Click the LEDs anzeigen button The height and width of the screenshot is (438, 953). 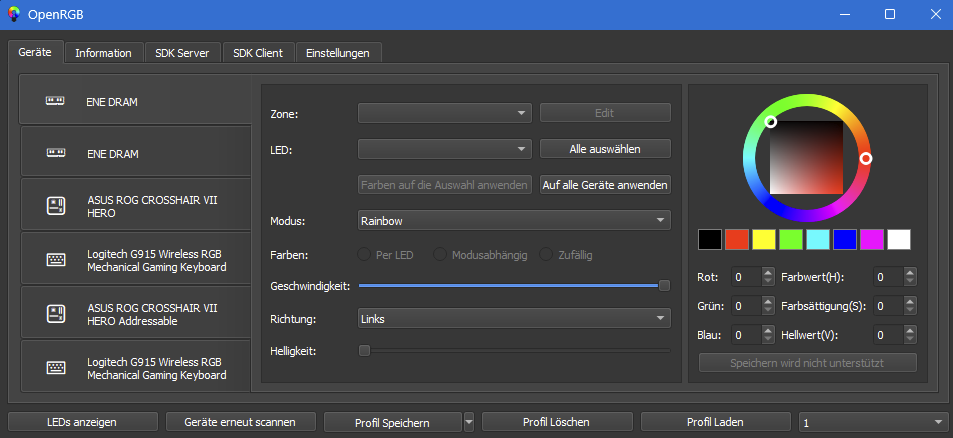click(82, 422)
